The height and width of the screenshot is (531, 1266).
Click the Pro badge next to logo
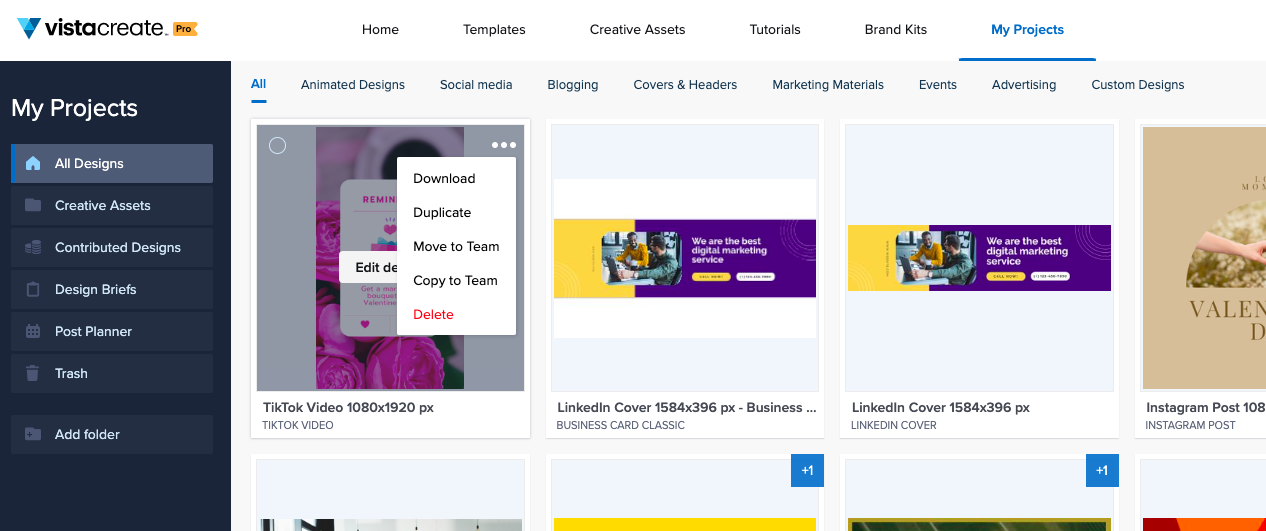tap(185, 29)
